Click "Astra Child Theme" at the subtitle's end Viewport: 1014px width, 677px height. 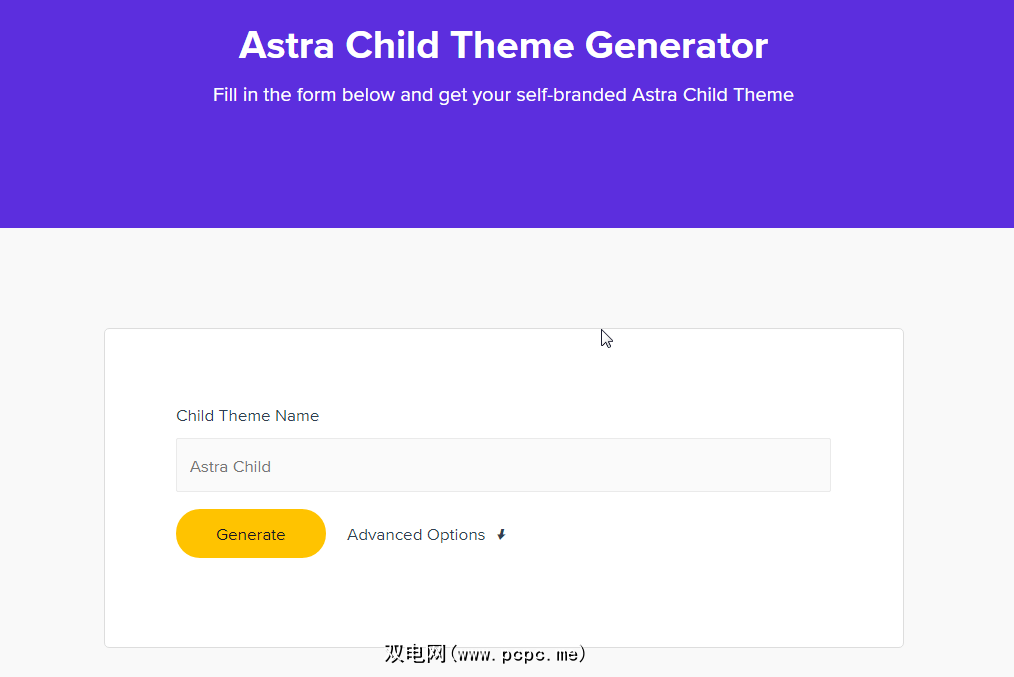[x=712, y=95]
